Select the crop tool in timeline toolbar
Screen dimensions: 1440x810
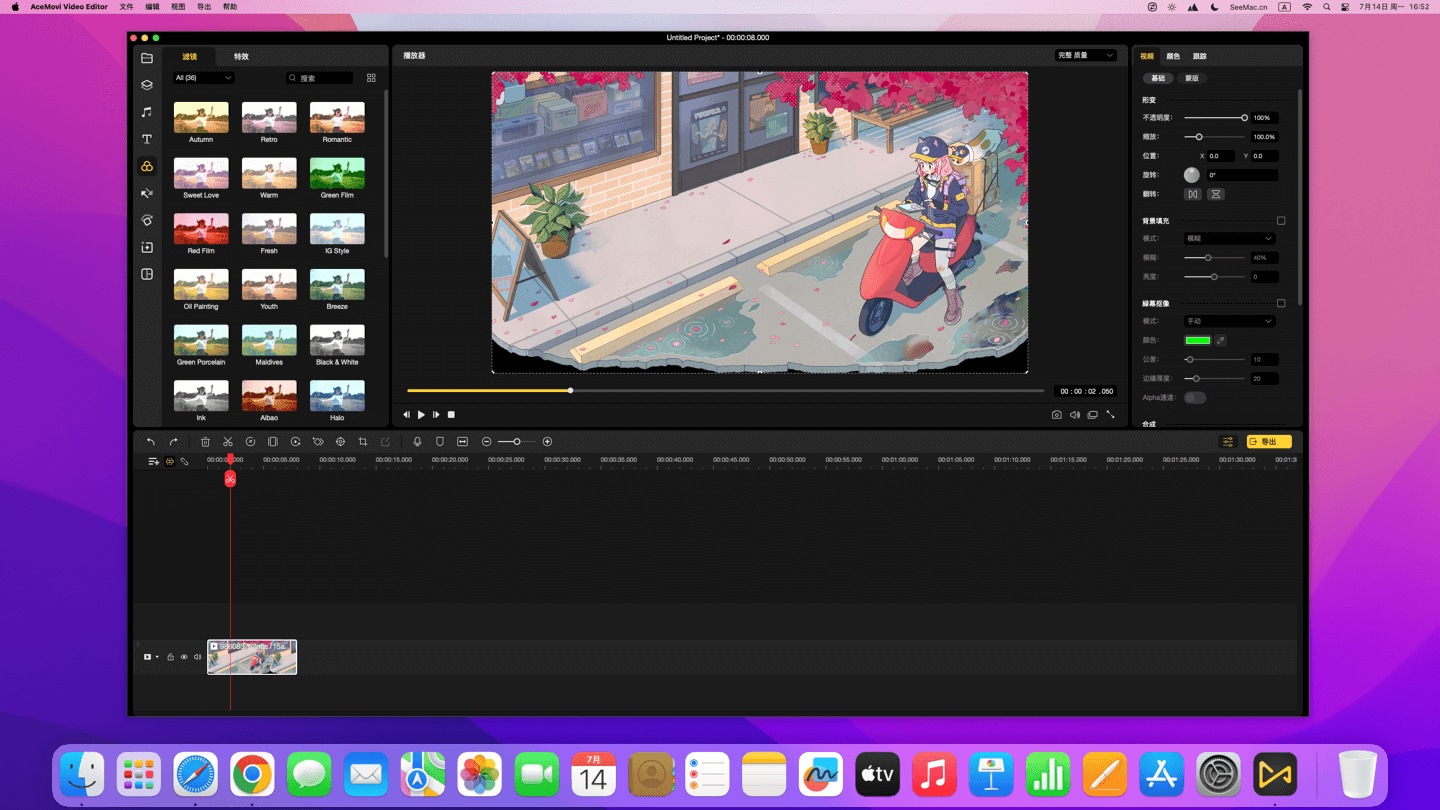coord(363,442)
